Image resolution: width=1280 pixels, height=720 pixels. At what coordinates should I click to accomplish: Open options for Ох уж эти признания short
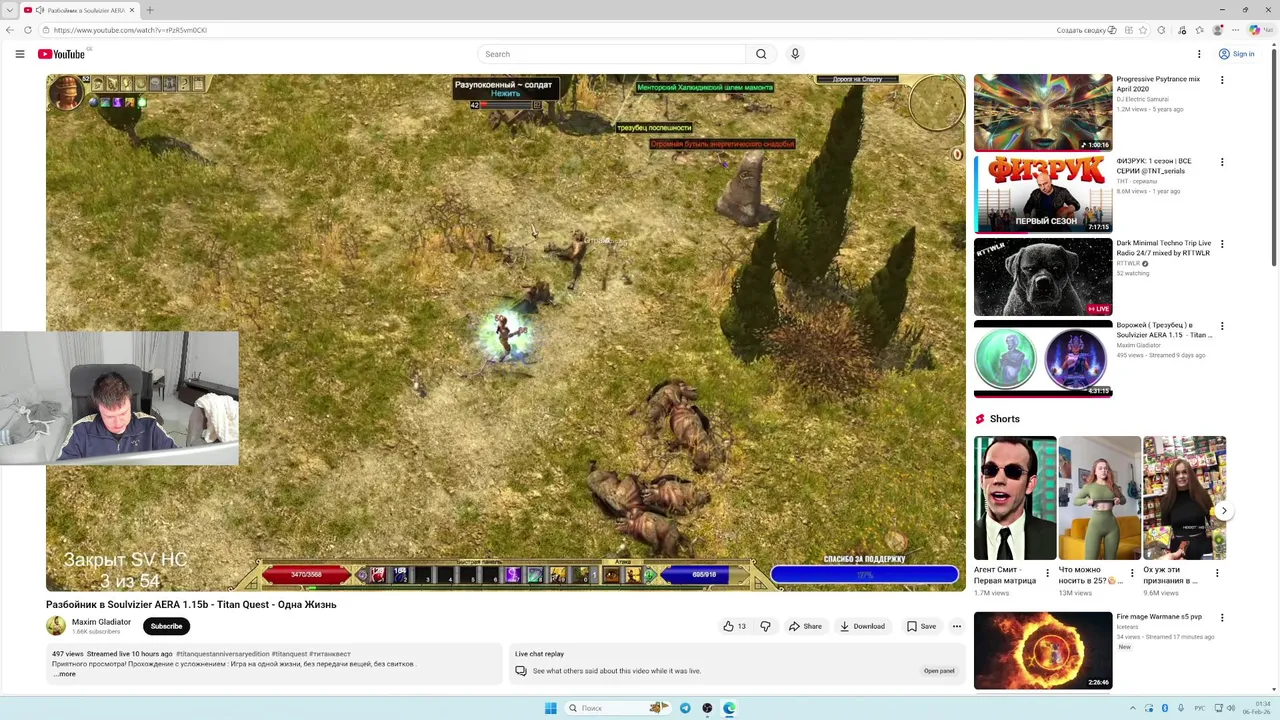(x=1217, y=573)
